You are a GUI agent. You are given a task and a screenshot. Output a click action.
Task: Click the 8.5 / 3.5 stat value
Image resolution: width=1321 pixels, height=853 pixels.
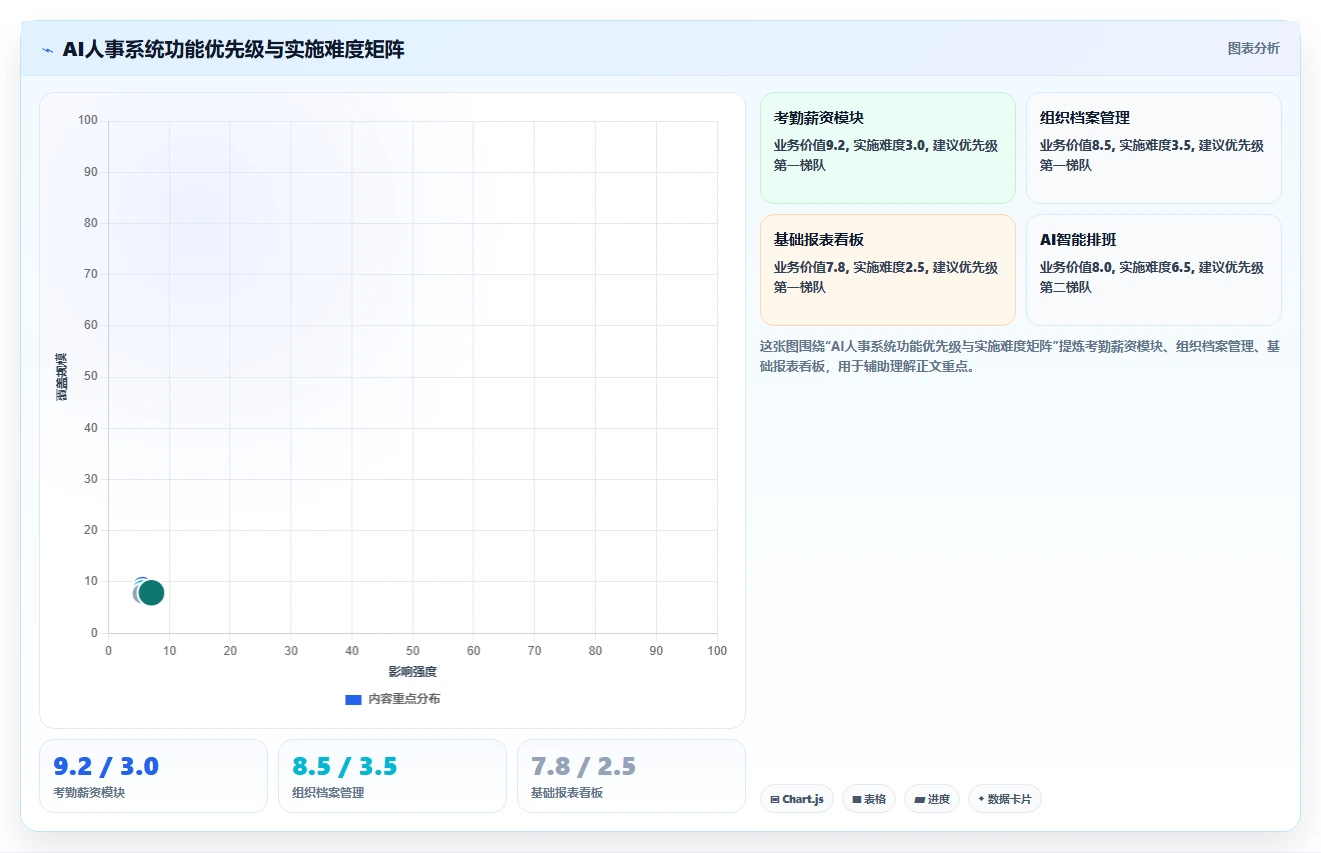point(345,767)
